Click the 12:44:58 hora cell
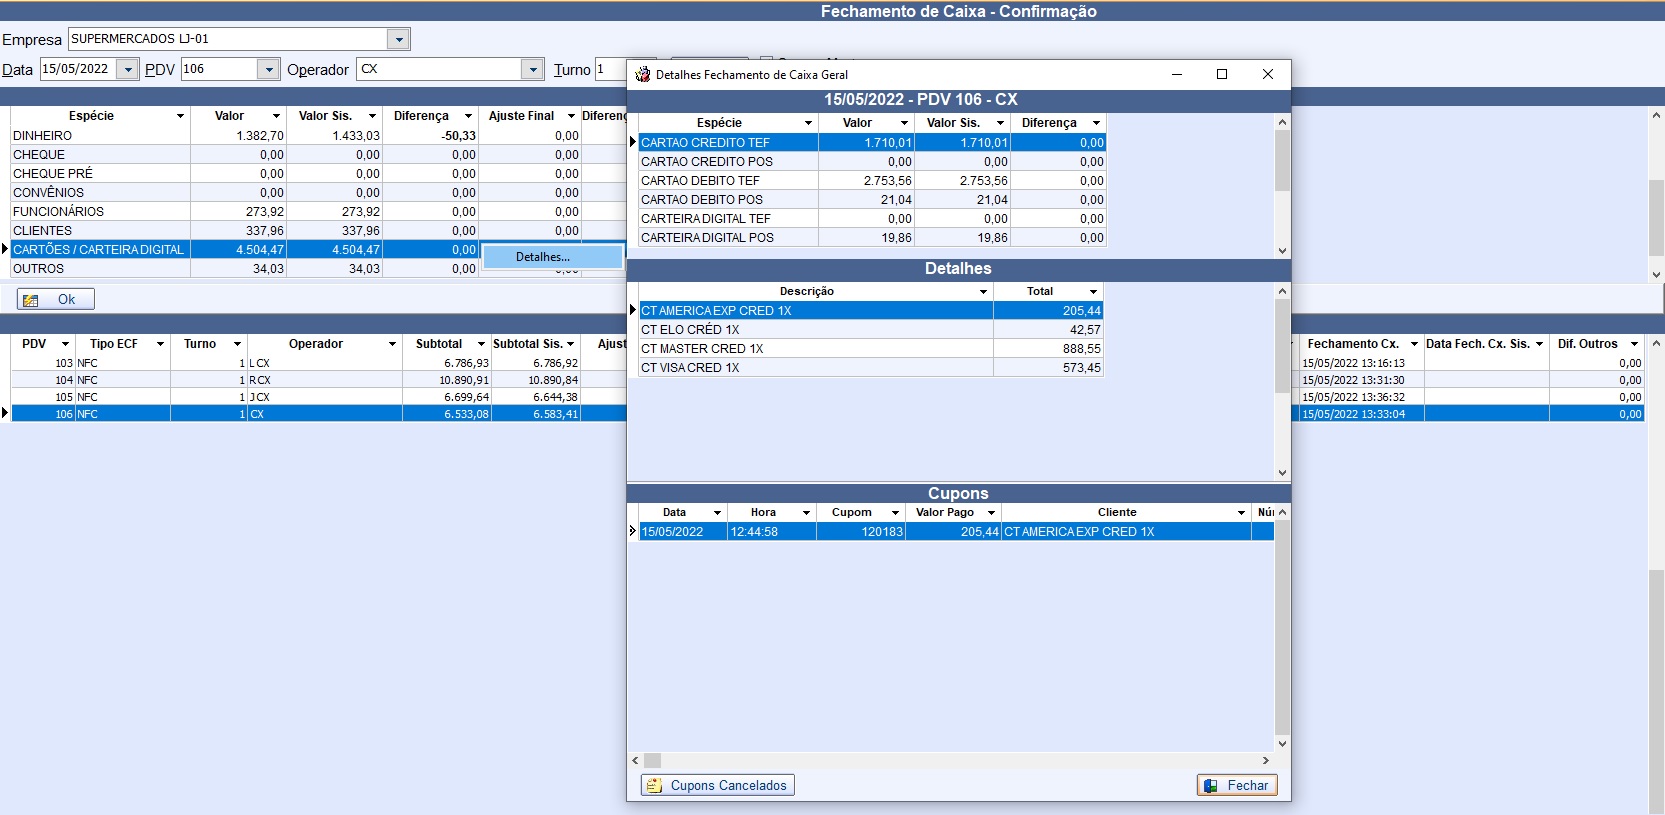This screenshot has height=815, width=1665. pyautogui.click(x=772, y=532)
